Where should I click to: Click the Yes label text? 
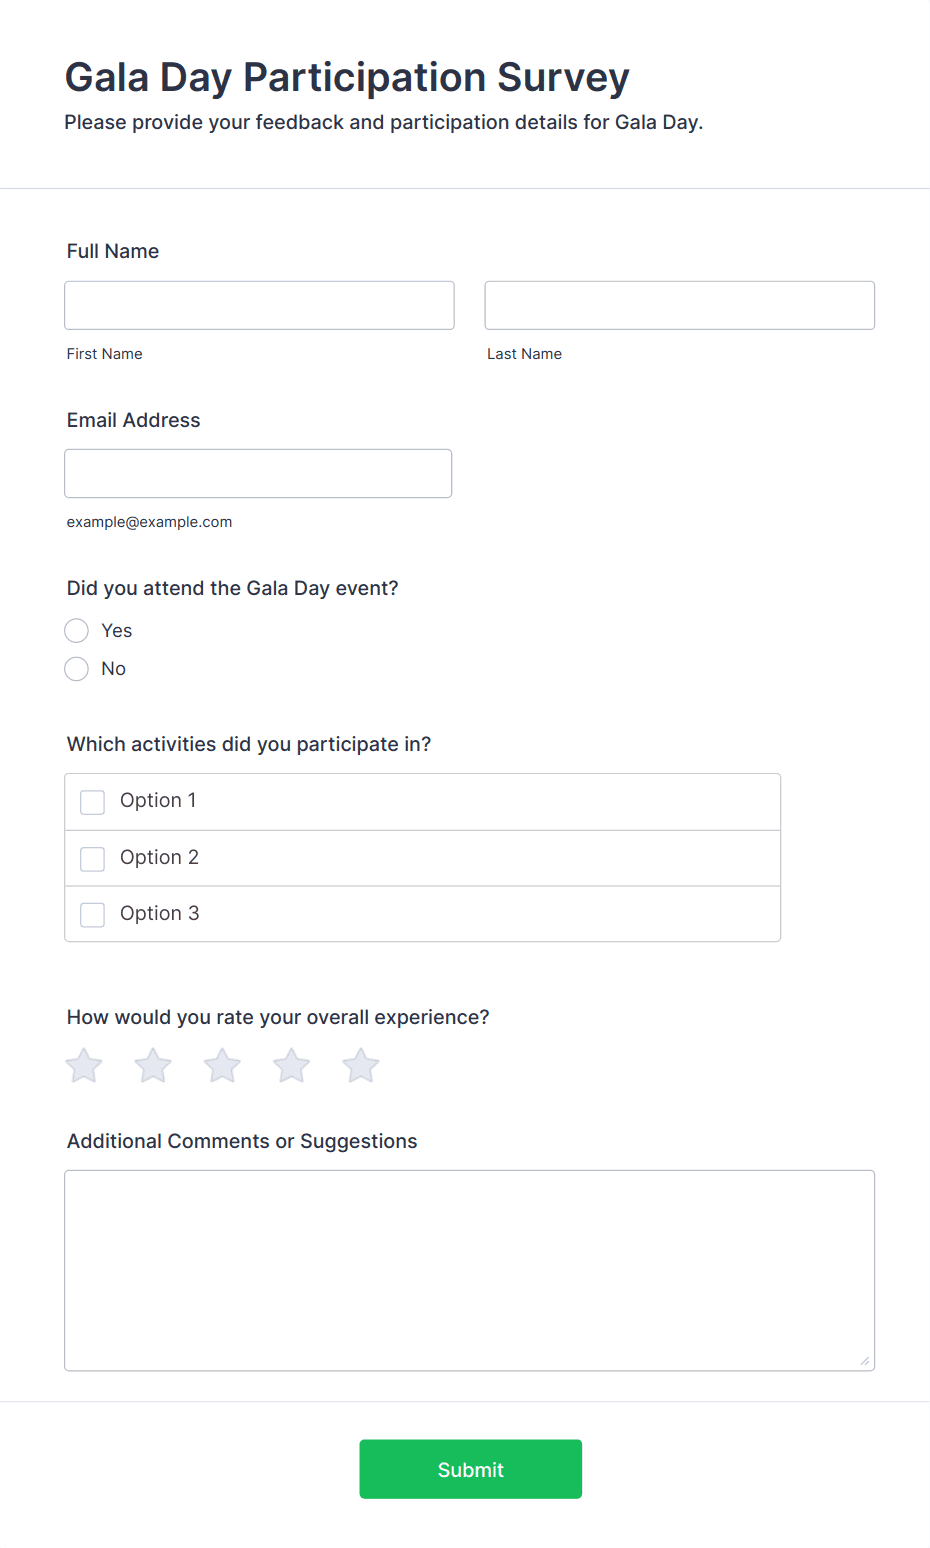[x=117, y=631]
